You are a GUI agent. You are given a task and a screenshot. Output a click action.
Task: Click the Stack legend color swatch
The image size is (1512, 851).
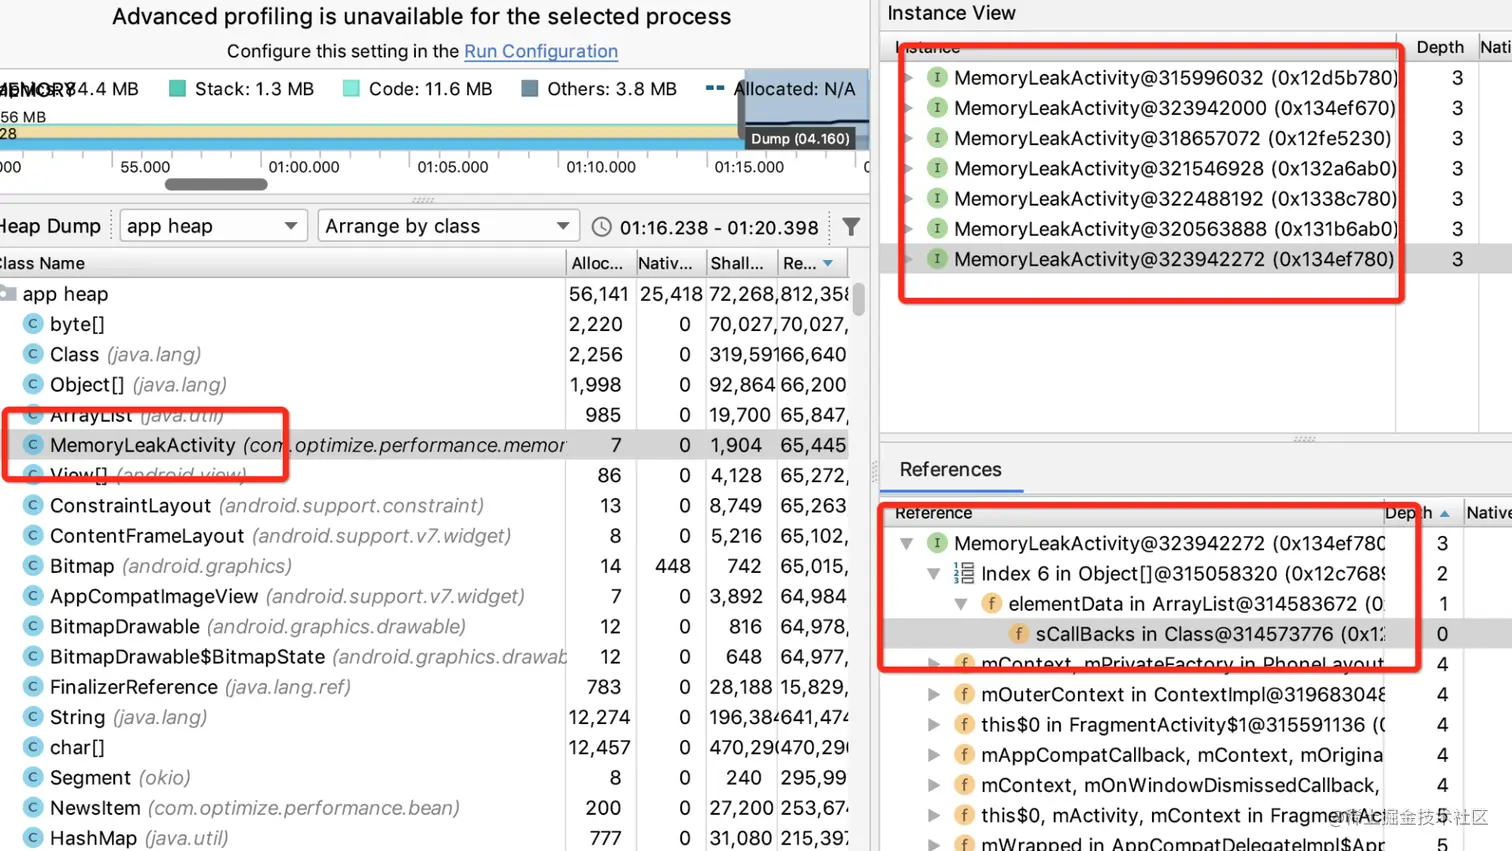pos(178,89)
